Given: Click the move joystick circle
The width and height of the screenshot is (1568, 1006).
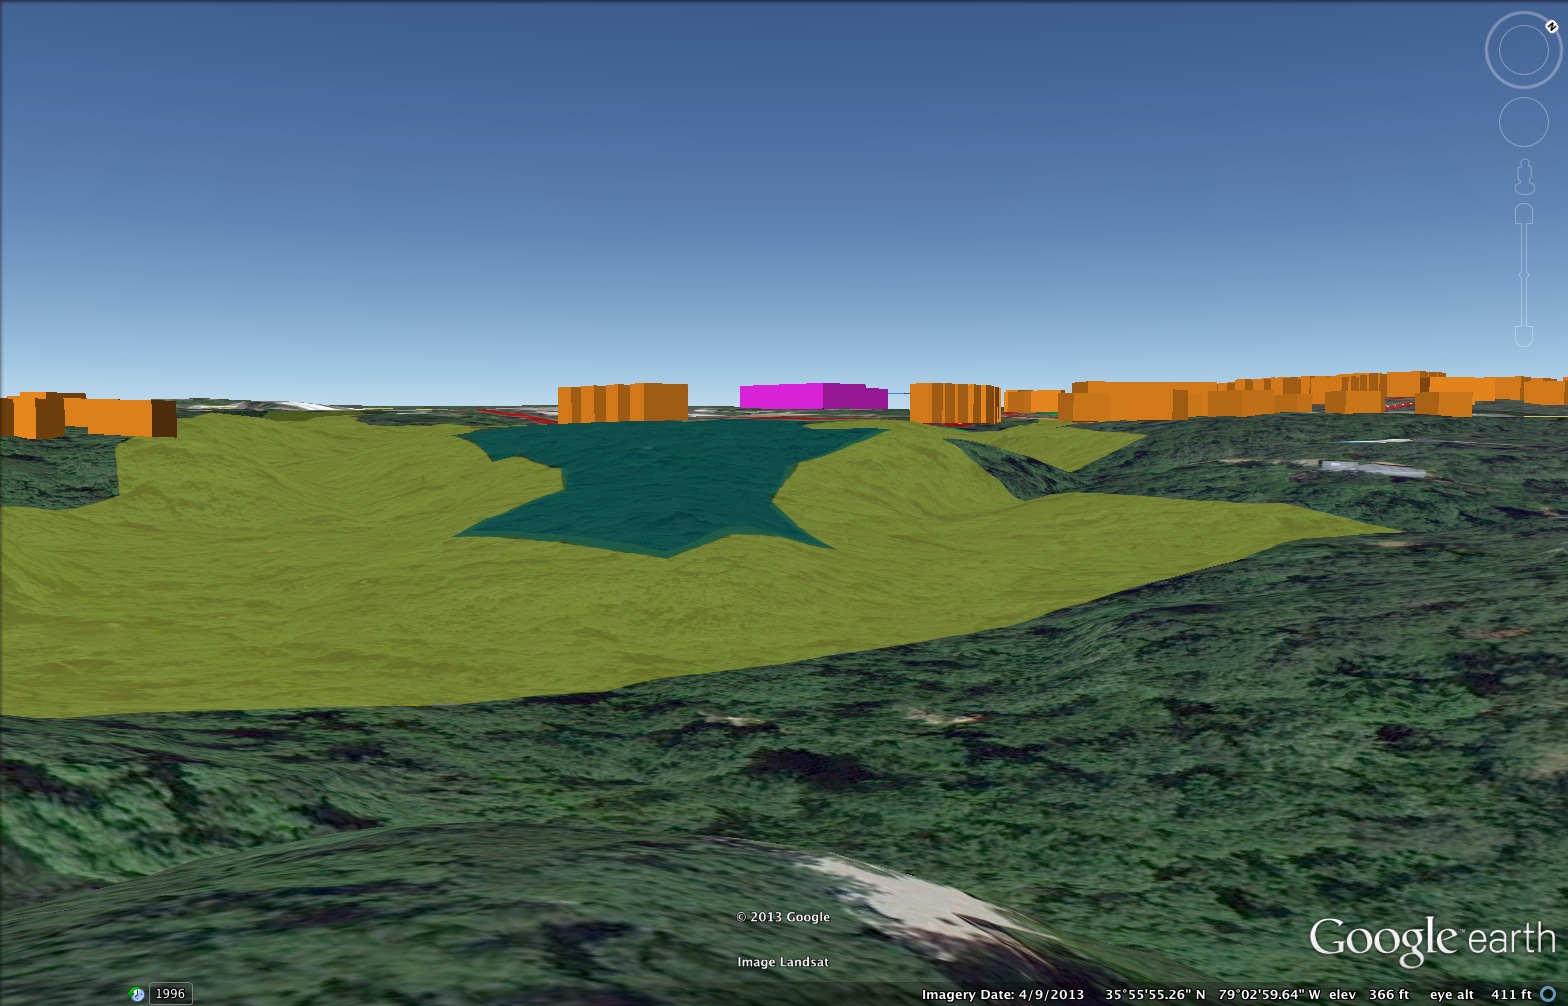Looking at the screenshot, I should (x=1523, y=122).
